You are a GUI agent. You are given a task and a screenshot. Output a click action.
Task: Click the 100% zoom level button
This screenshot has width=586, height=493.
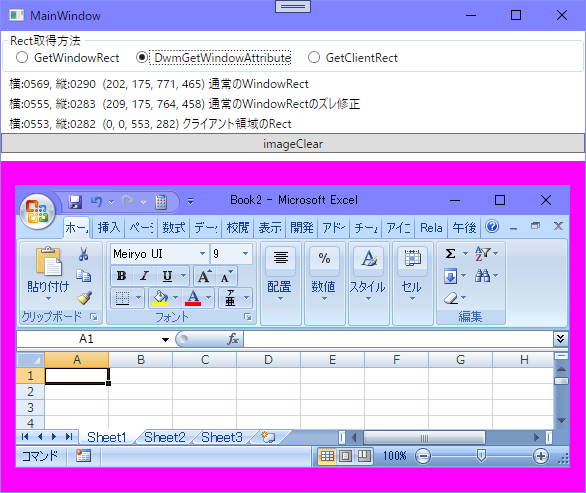[394, 456]
